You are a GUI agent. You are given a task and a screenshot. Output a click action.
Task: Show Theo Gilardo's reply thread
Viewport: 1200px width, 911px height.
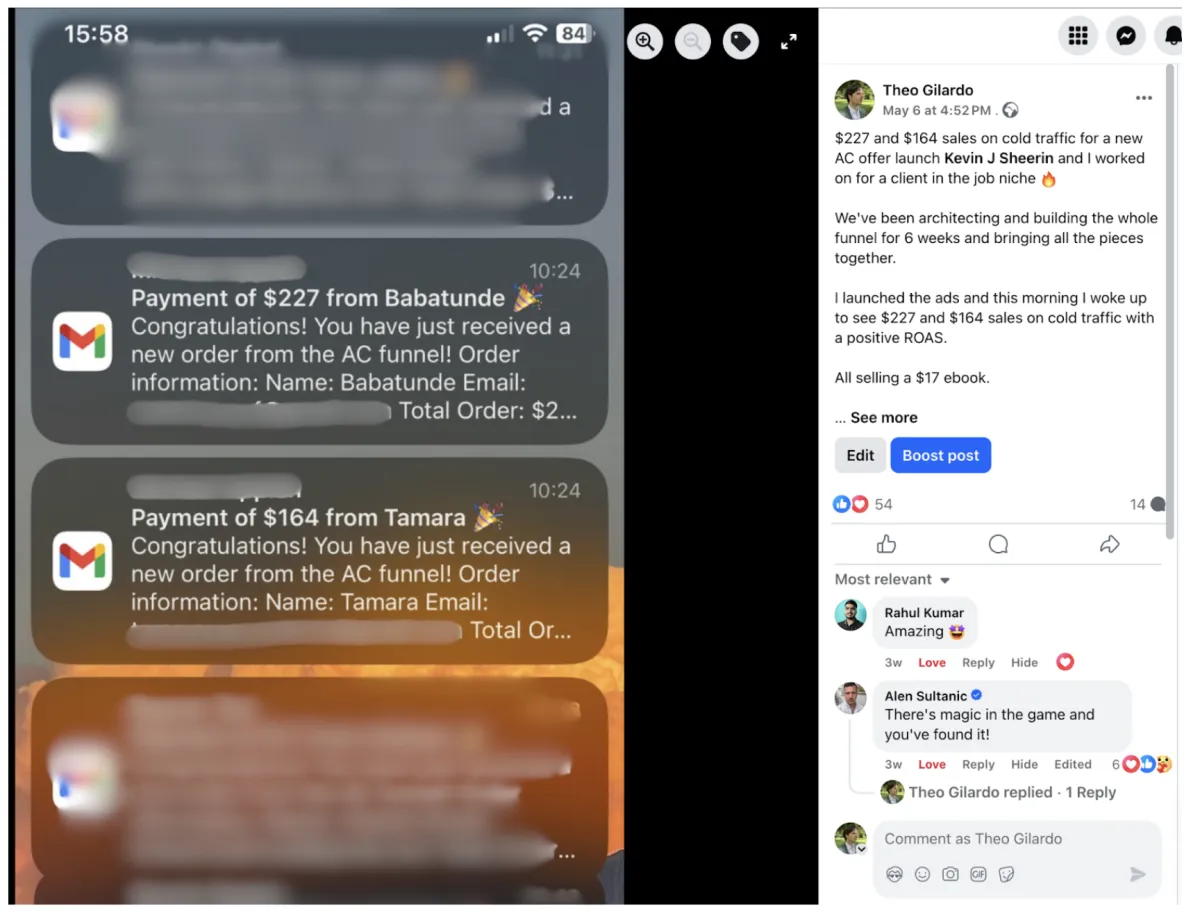click(1012, 792)
